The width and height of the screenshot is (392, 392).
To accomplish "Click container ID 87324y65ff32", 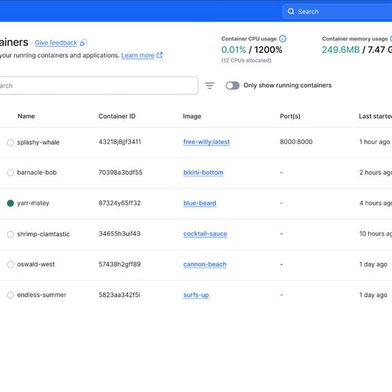I will (120, 203).
